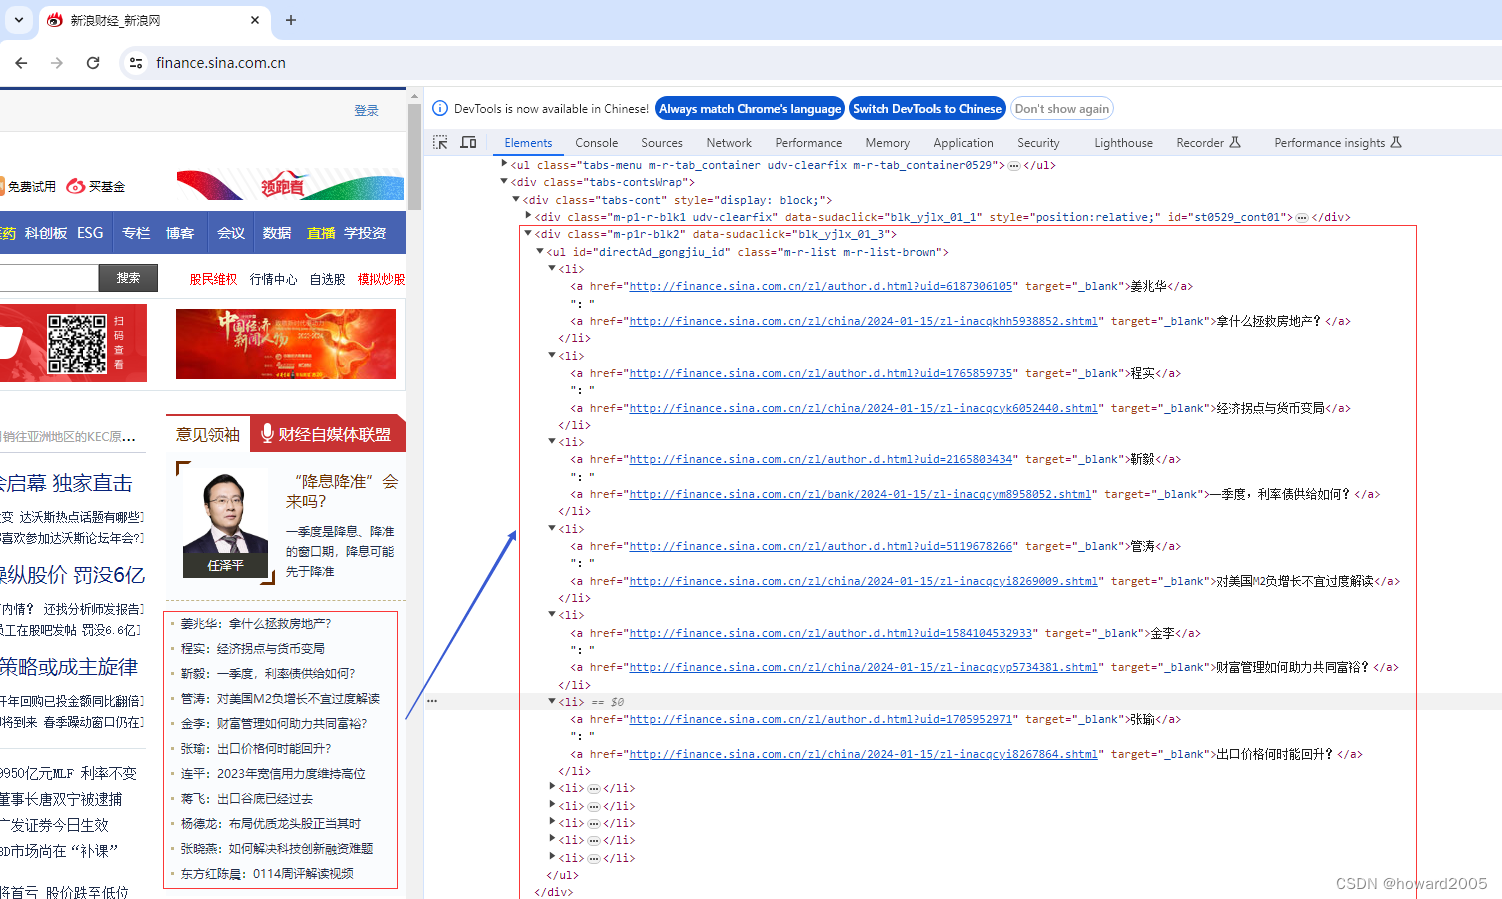Open article 东方红陈晨：0114周评解读视频

[267, 873]
